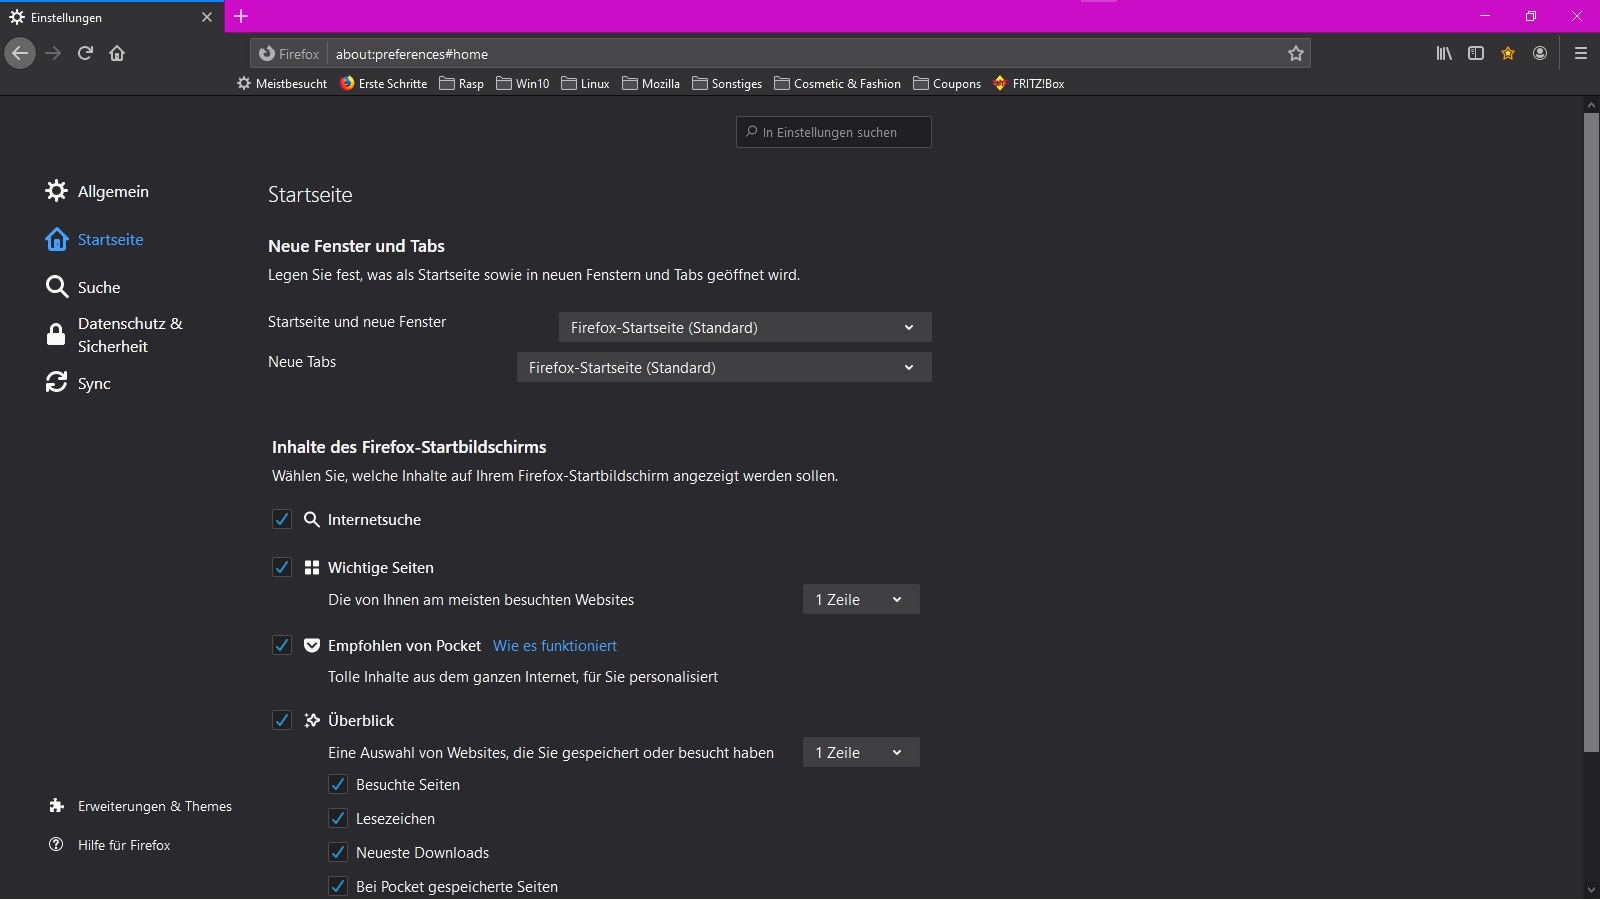Bookmark this page with the star icon
1600x900 pixels.
[1295, 54]
